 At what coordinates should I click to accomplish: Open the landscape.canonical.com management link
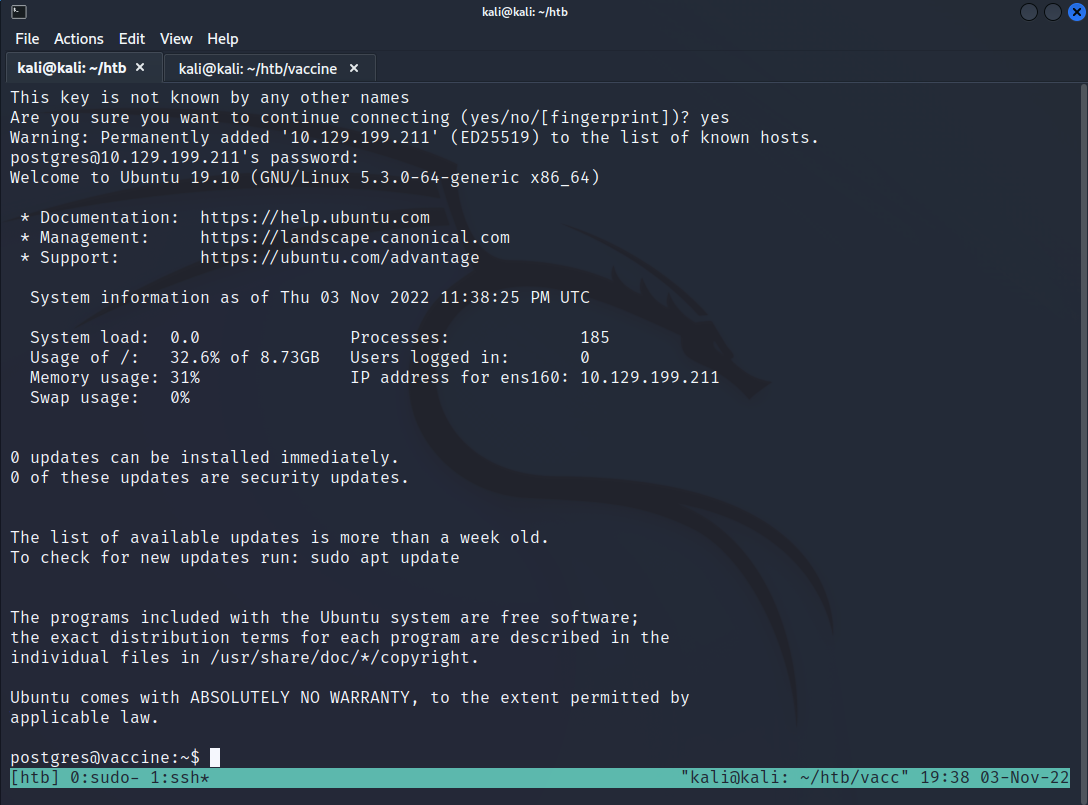pyautogui.click(x=354, y=238)
